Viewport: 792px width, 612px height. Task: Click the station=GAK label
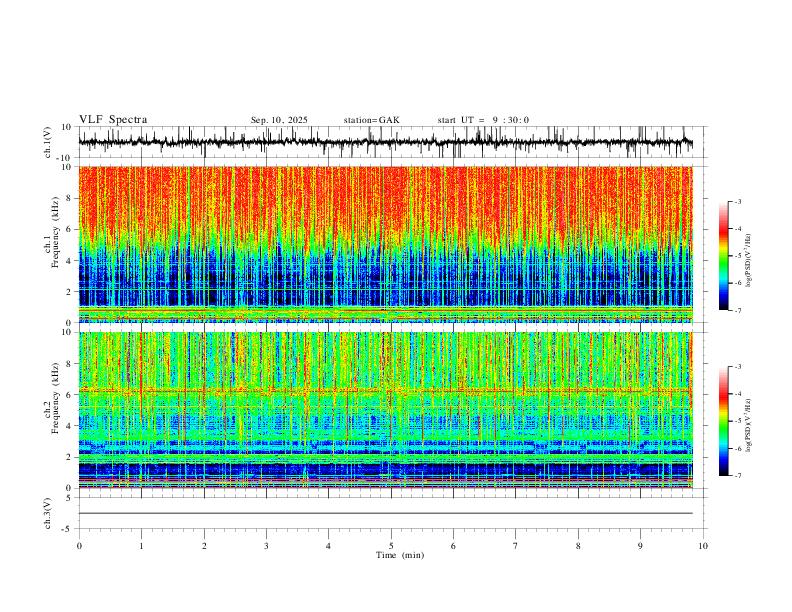tap(371, 120)
